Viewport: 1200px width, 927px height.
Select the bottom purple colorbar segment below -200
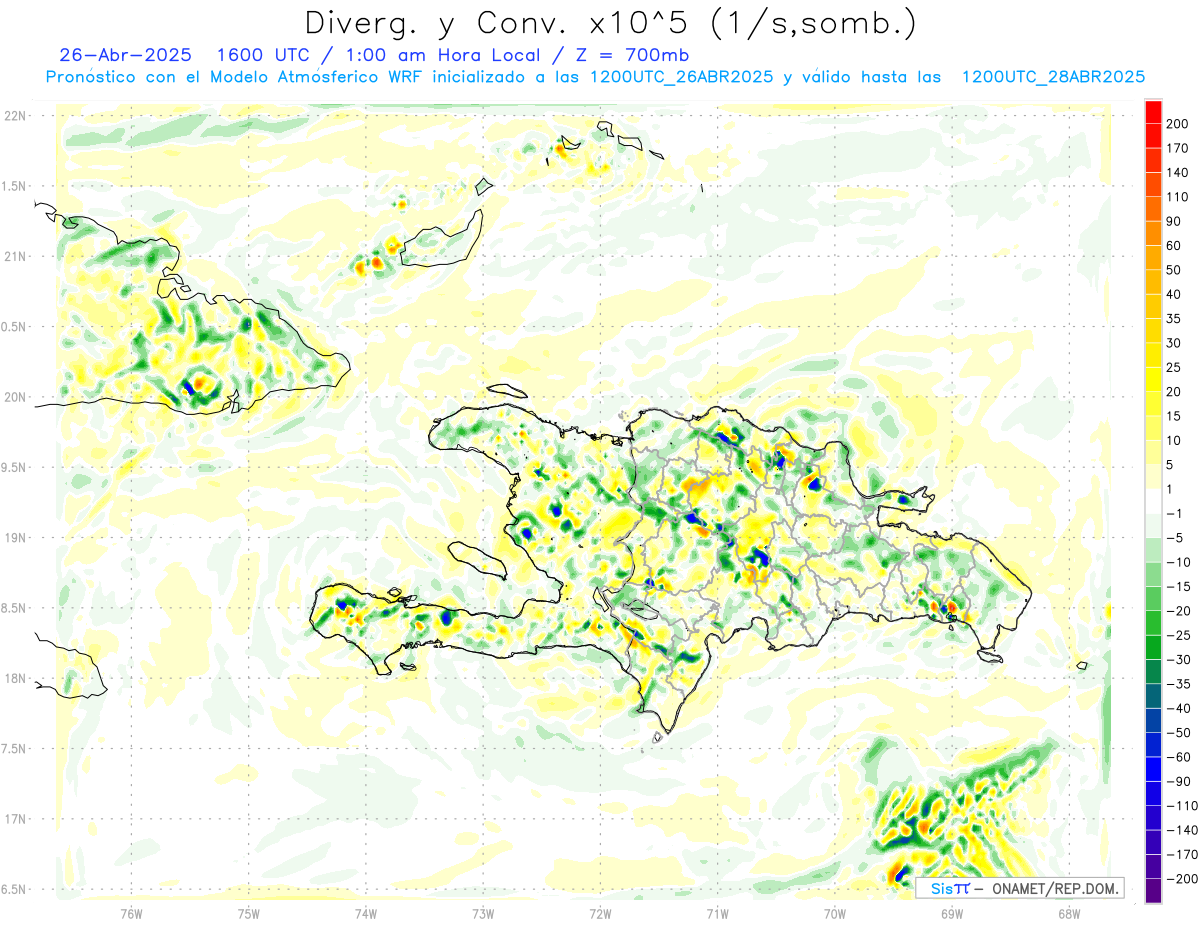point(1153,891)
